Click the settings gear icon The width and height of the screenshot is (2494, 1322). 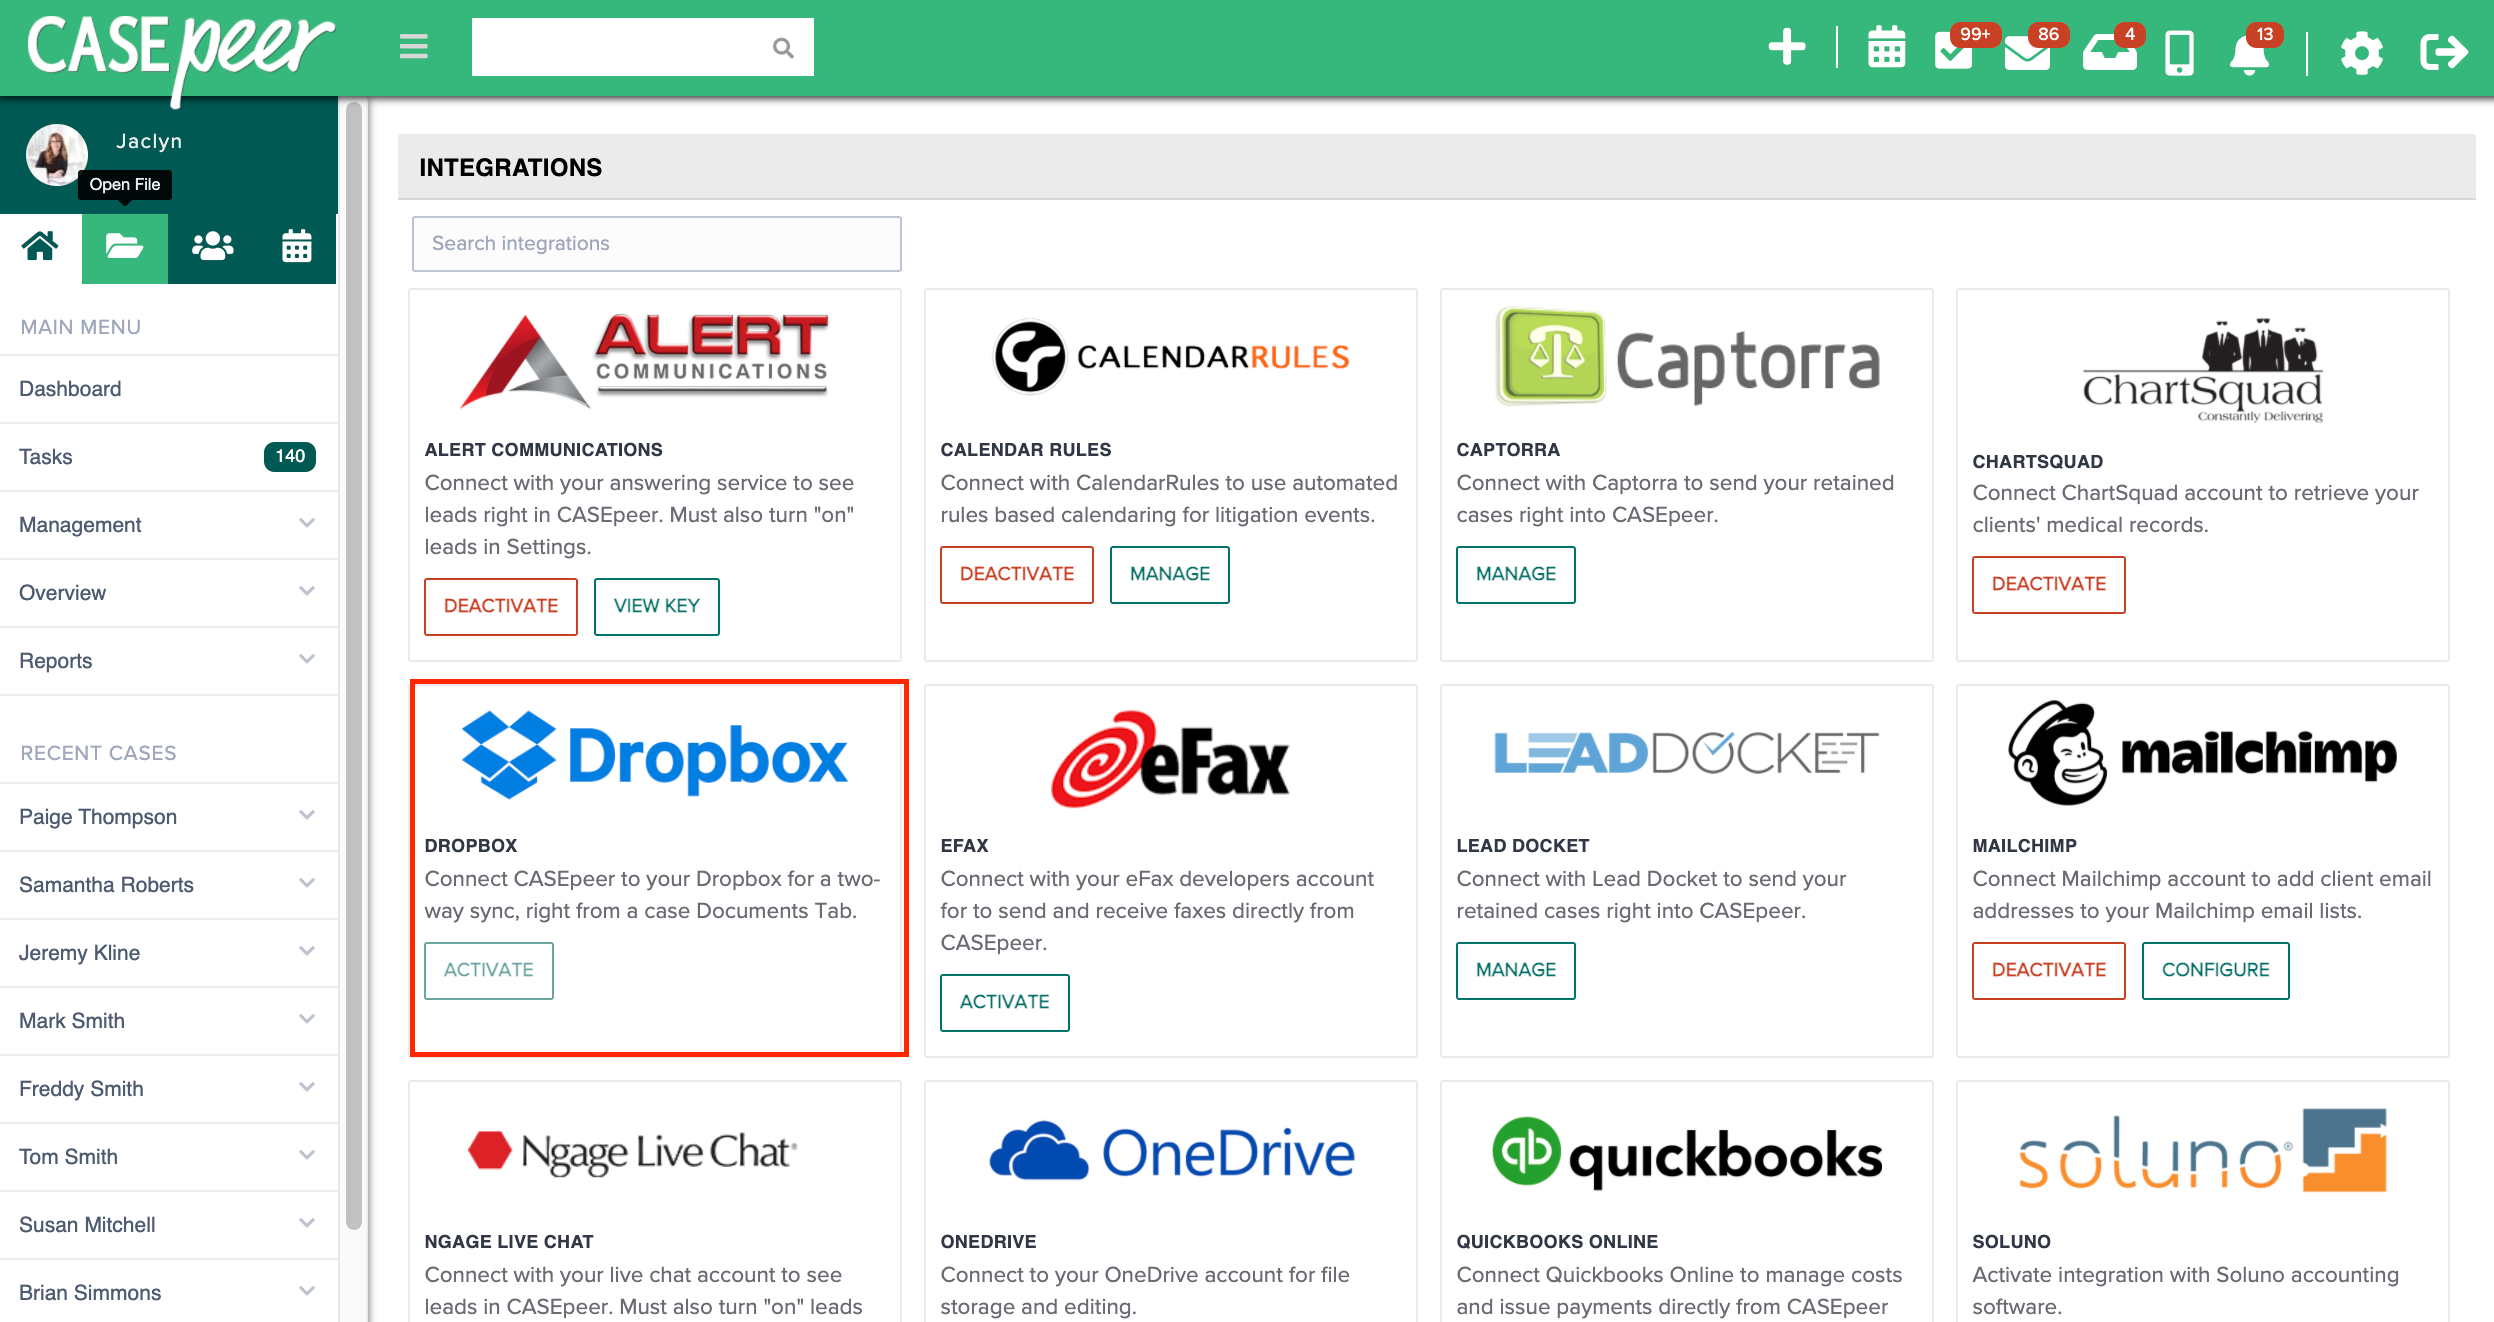[x=2360, y=46]
